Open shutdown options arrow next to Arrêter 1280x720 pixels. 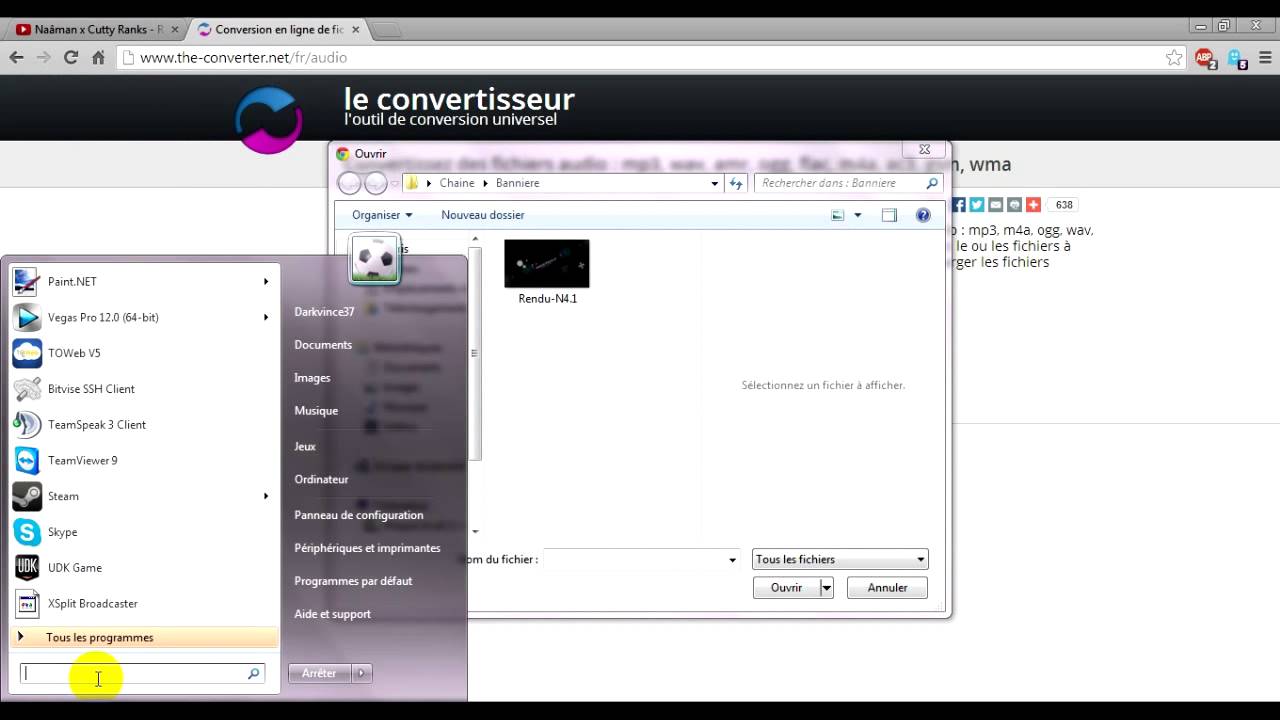pos(362,673)
